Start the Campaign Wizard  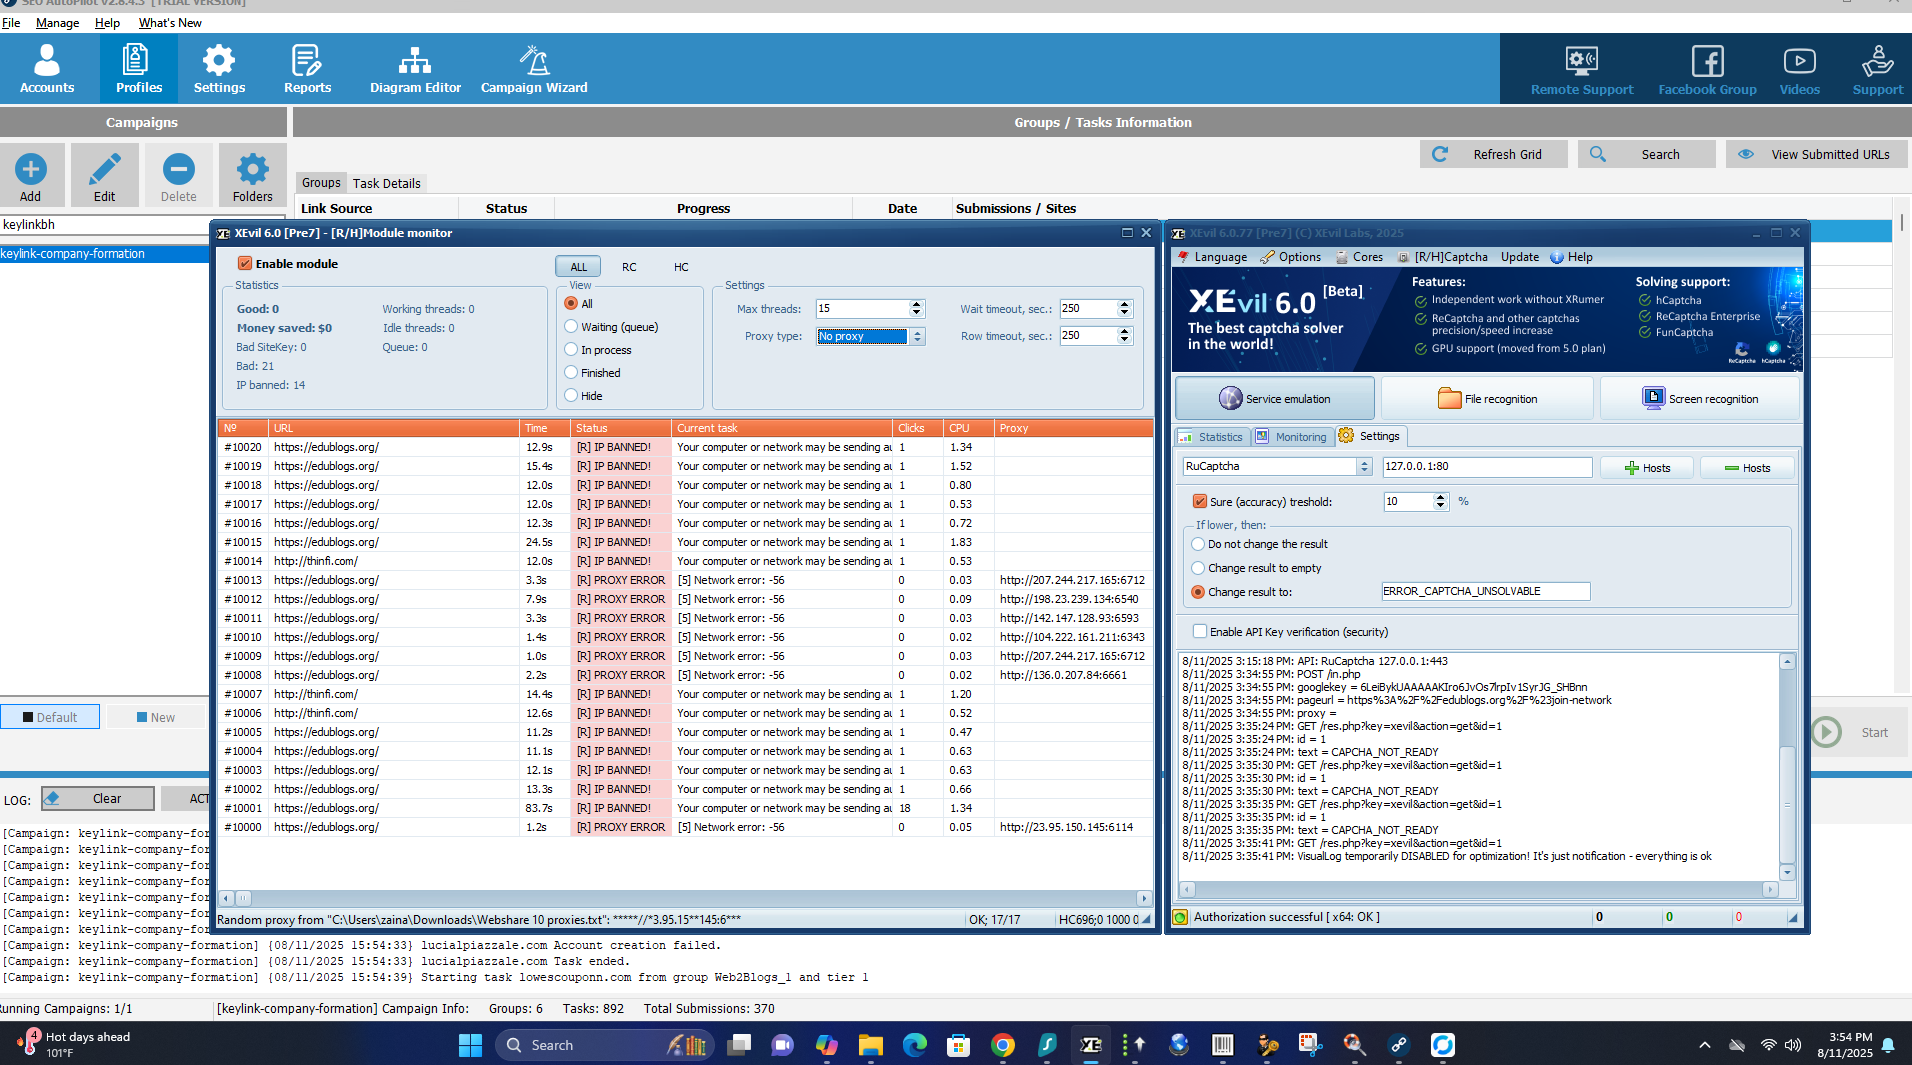pos(534,69)
